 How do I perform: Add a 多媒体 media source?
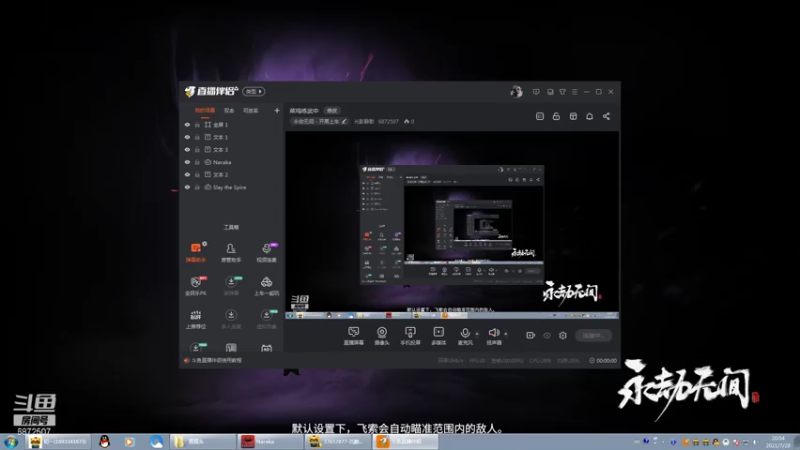point(438,336)
